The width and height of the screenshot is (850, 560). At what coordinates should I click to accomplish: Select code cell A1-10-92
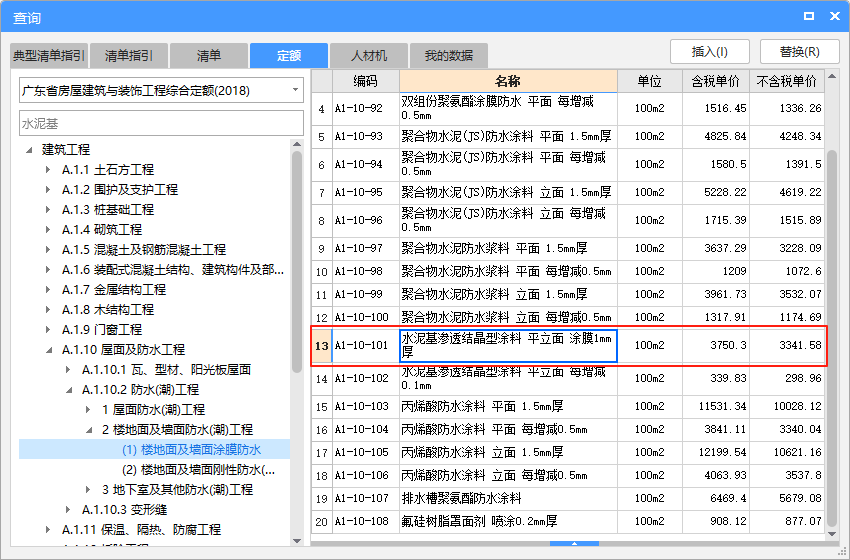click(x=365, y=108)
